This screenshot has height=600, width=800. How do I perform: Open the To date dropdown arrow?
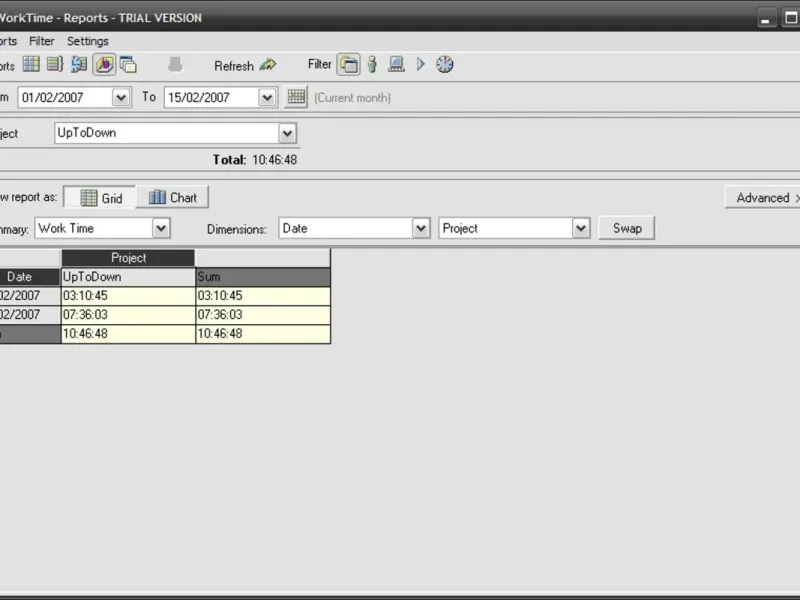point(267,97)
